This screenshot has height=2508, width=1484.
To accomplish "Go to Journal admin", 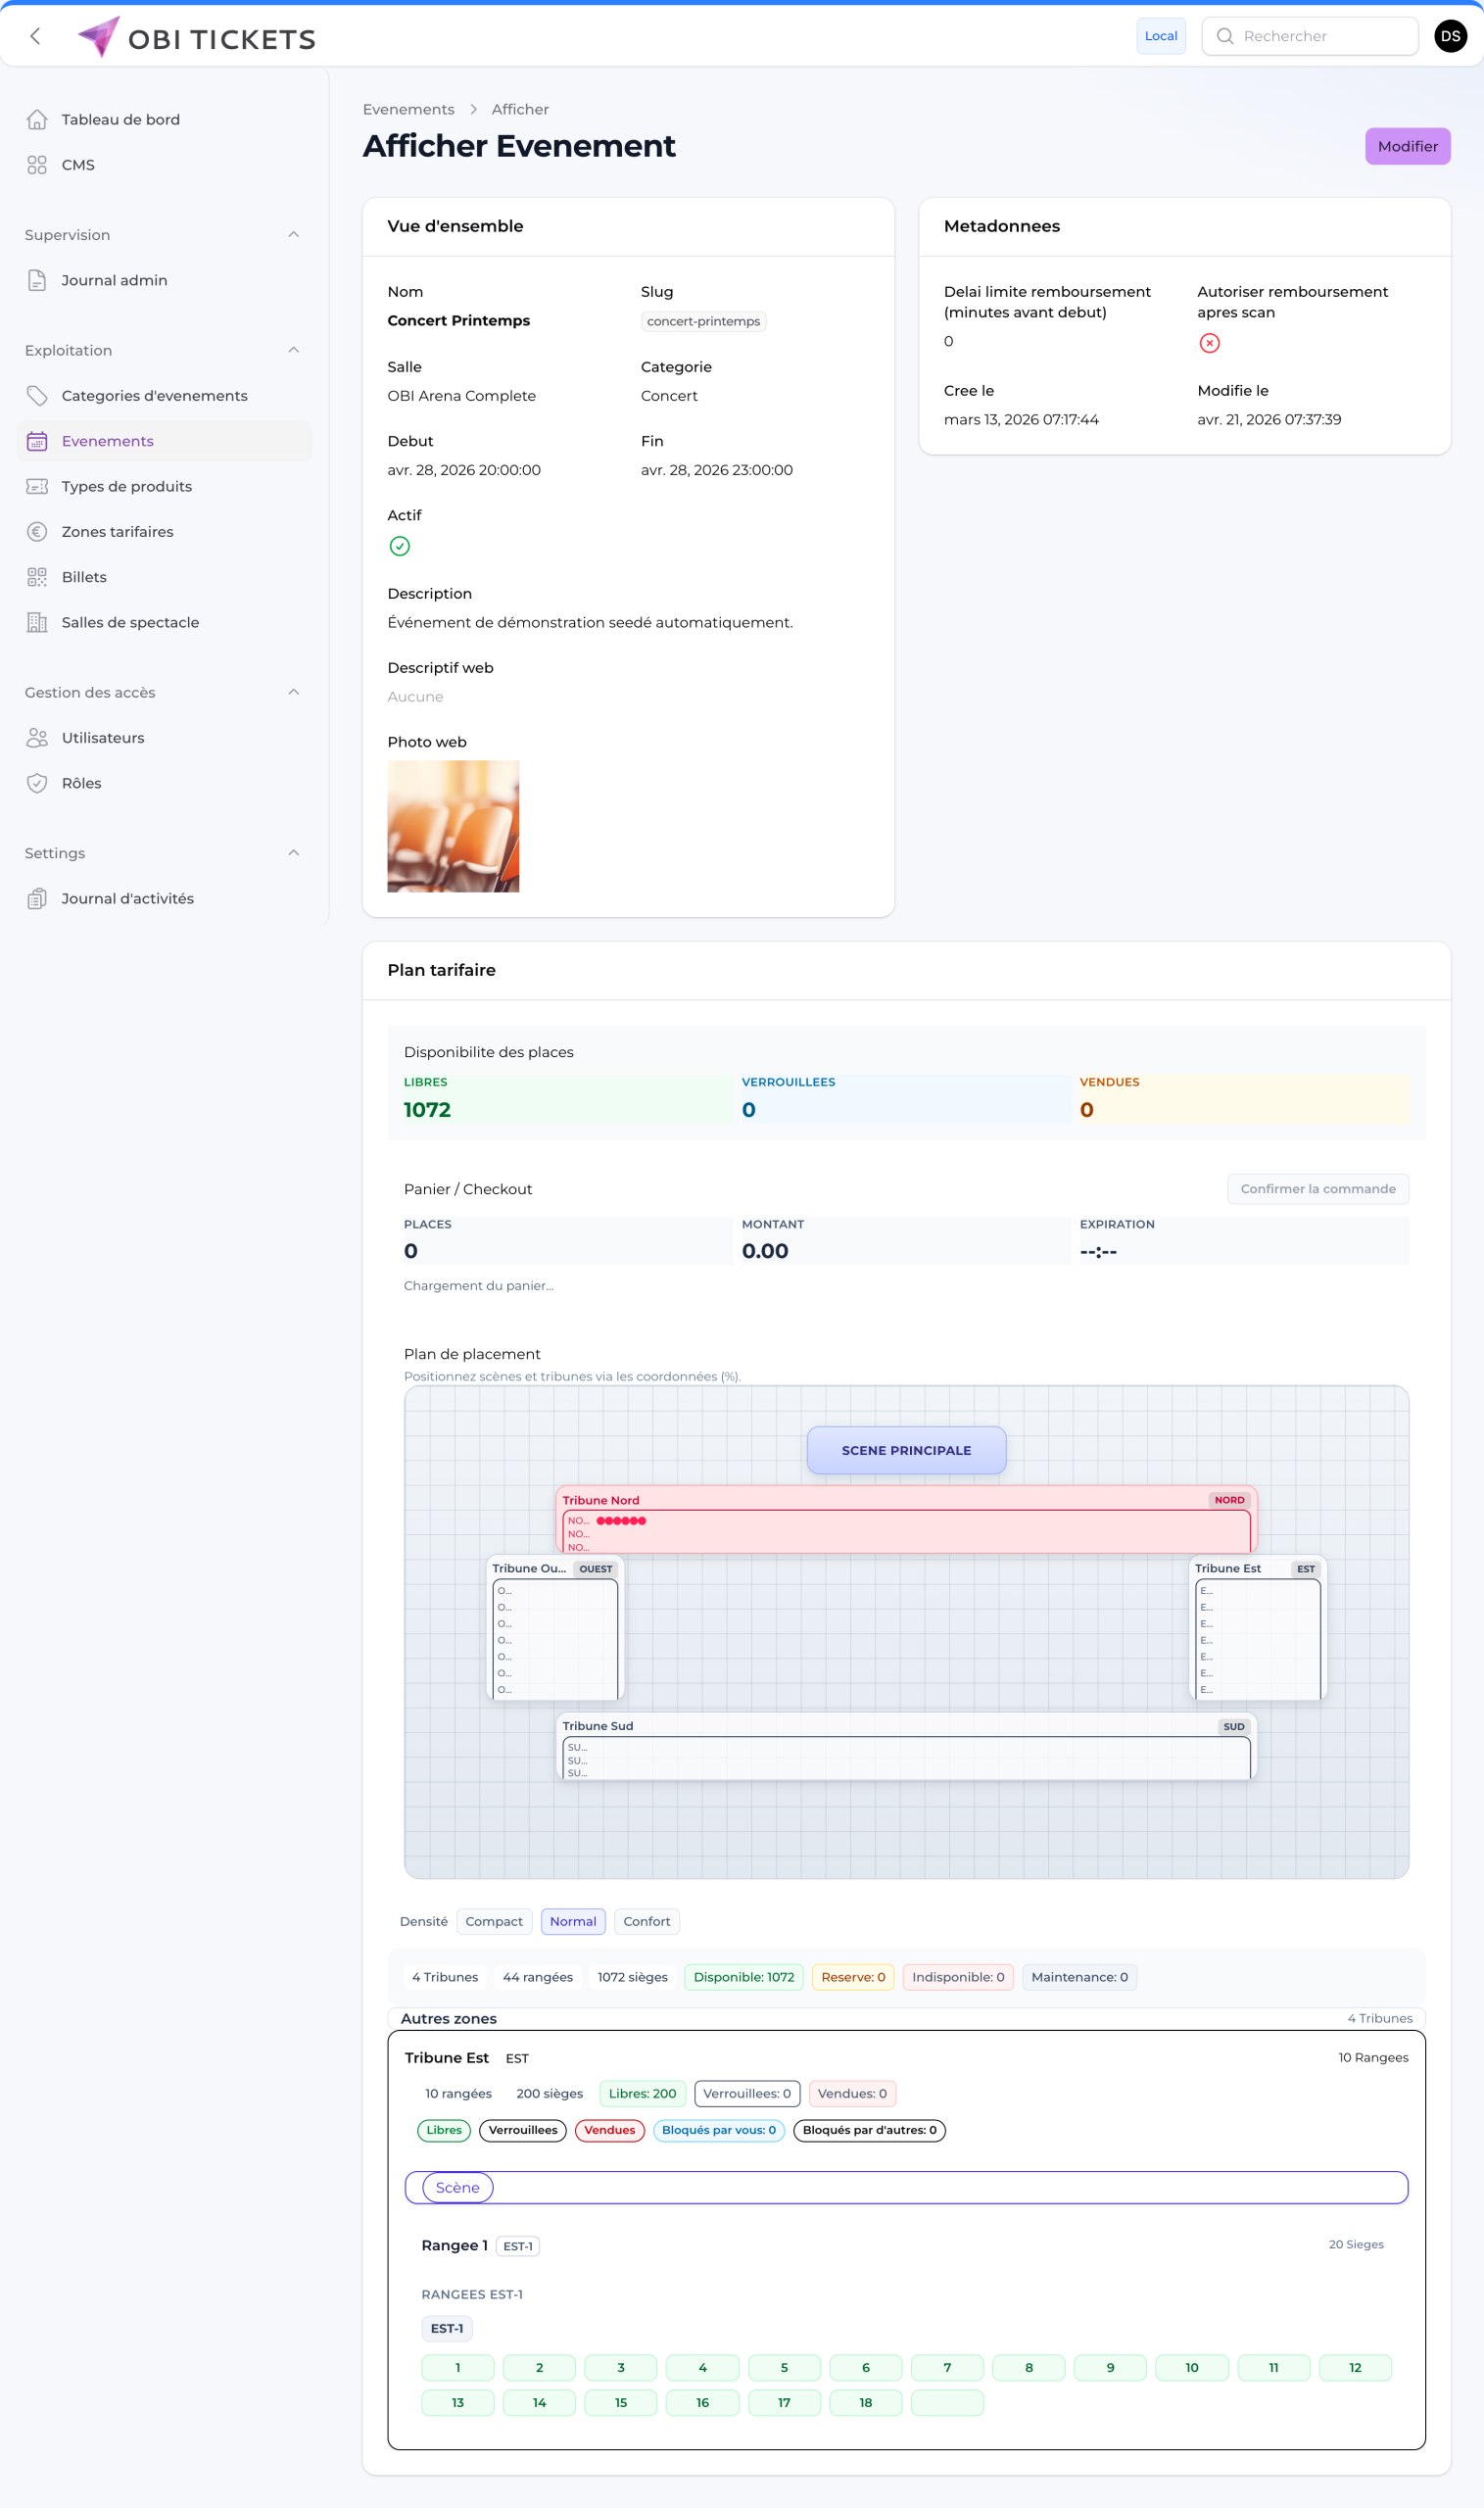I will pyautogui.click(x=164, y=280).
